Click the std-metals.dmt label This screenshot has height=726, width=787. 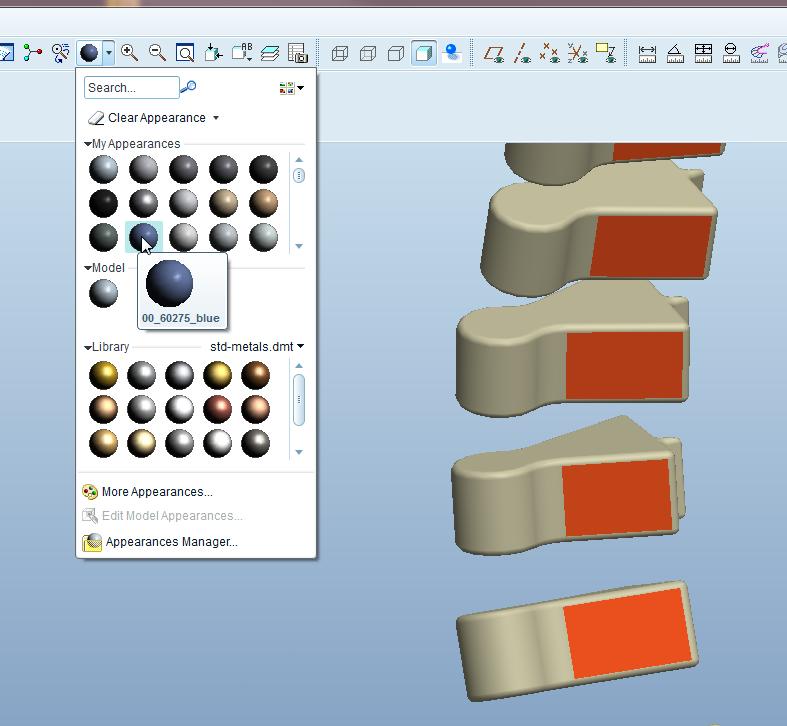tap(251, 346)
